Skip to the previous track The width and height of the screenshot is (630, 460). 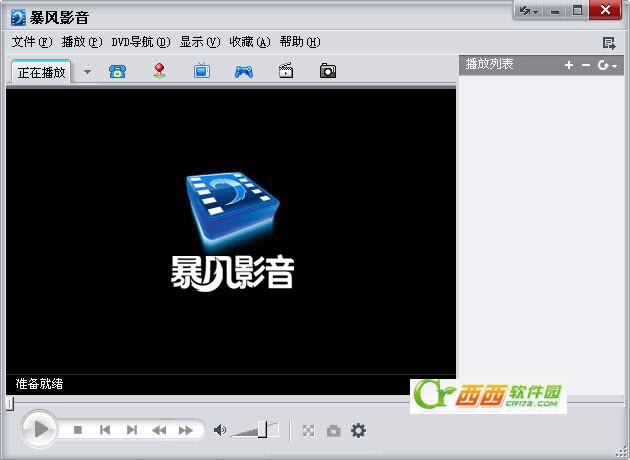click(x=105, y=430)
